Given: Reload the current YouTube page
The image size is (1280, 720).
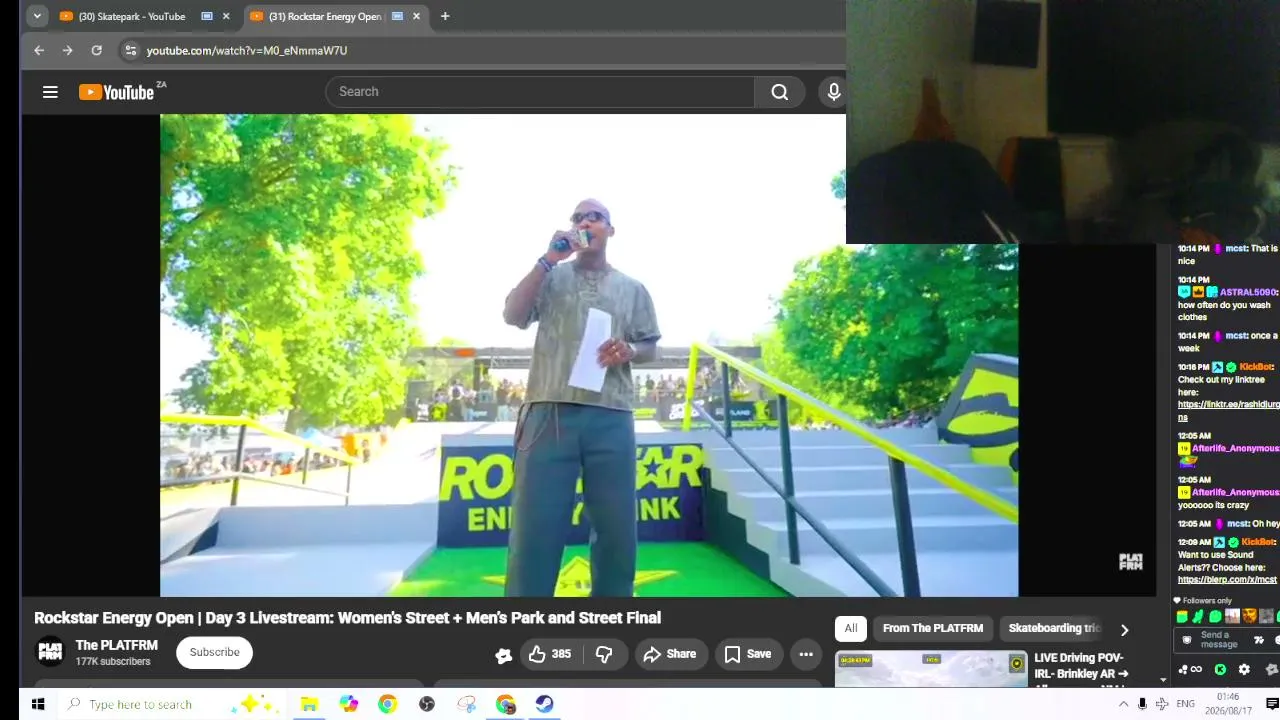Looking at the screenshot, I should tap(96, 50).
